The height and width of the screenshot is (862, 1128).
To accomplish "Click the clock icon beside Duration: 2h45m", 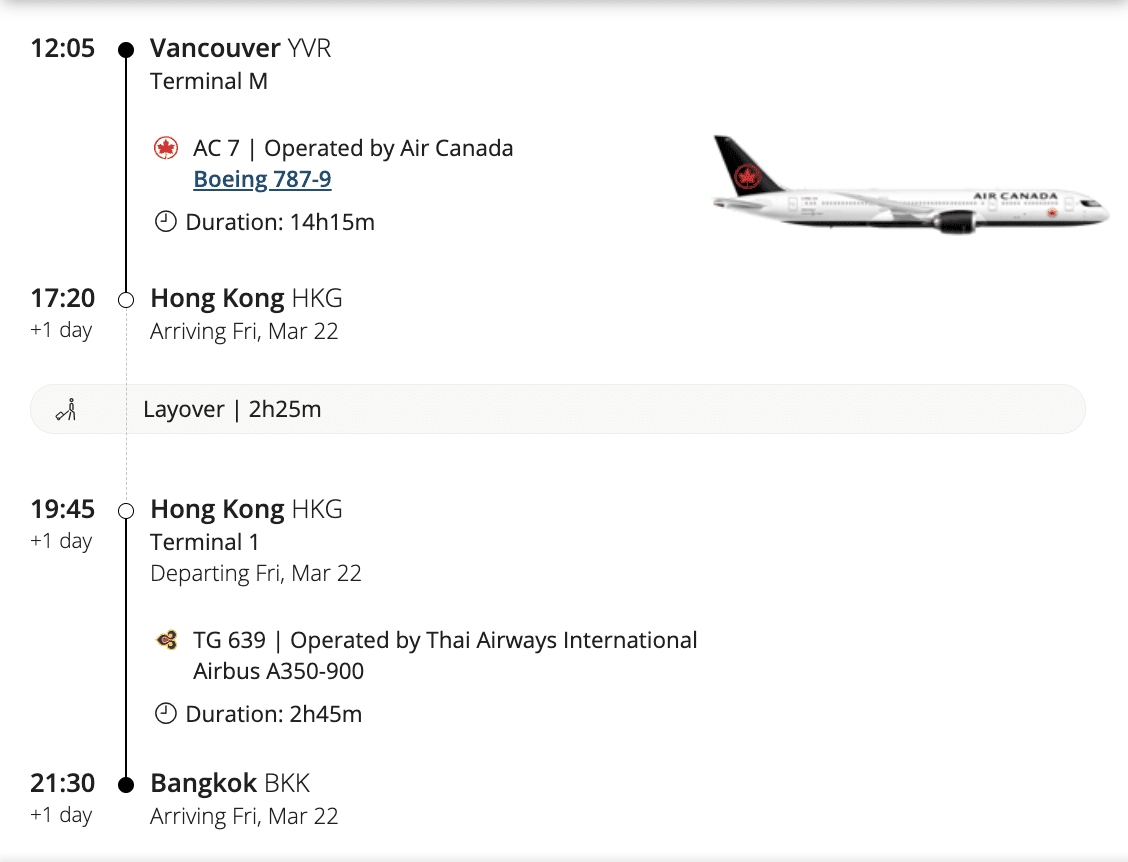I will (166, 714).
